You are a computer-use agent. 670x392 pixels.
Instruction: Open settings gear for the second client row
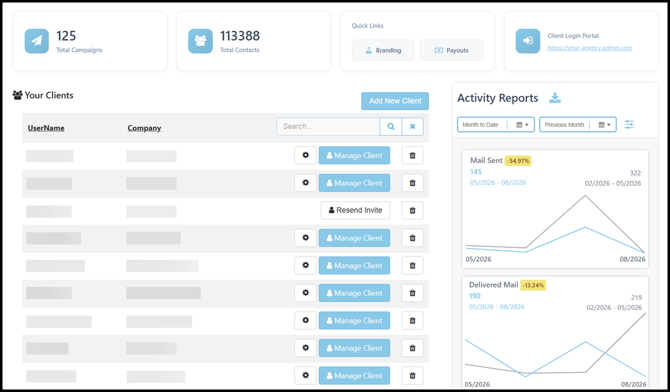(x=306, y=183)
